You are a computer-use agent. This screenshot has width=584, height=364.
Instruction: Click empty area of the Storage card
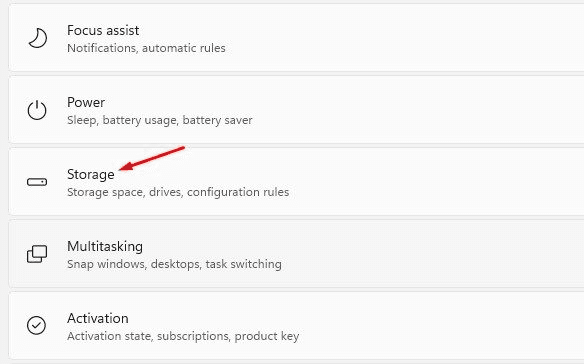click(x=410, y=182)
